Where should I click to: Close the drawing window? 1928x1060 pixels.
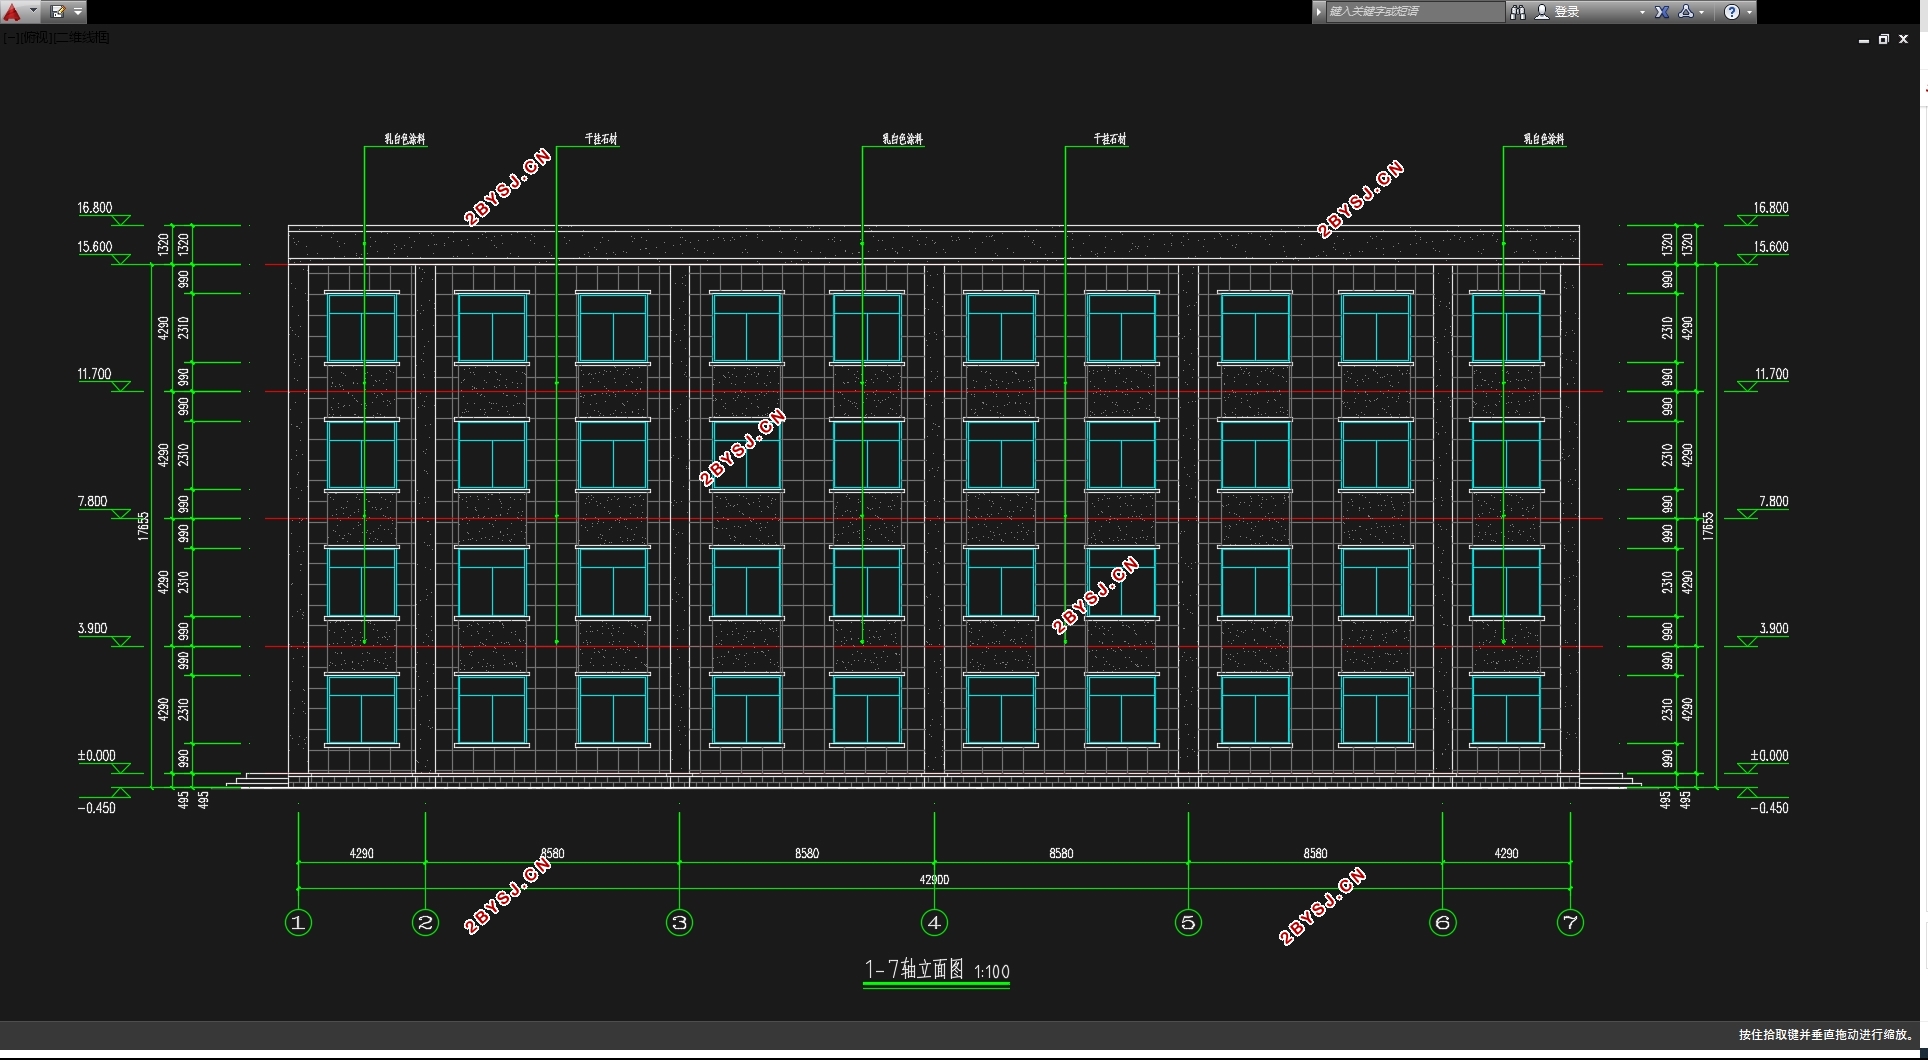click(x=1903, y=39)
